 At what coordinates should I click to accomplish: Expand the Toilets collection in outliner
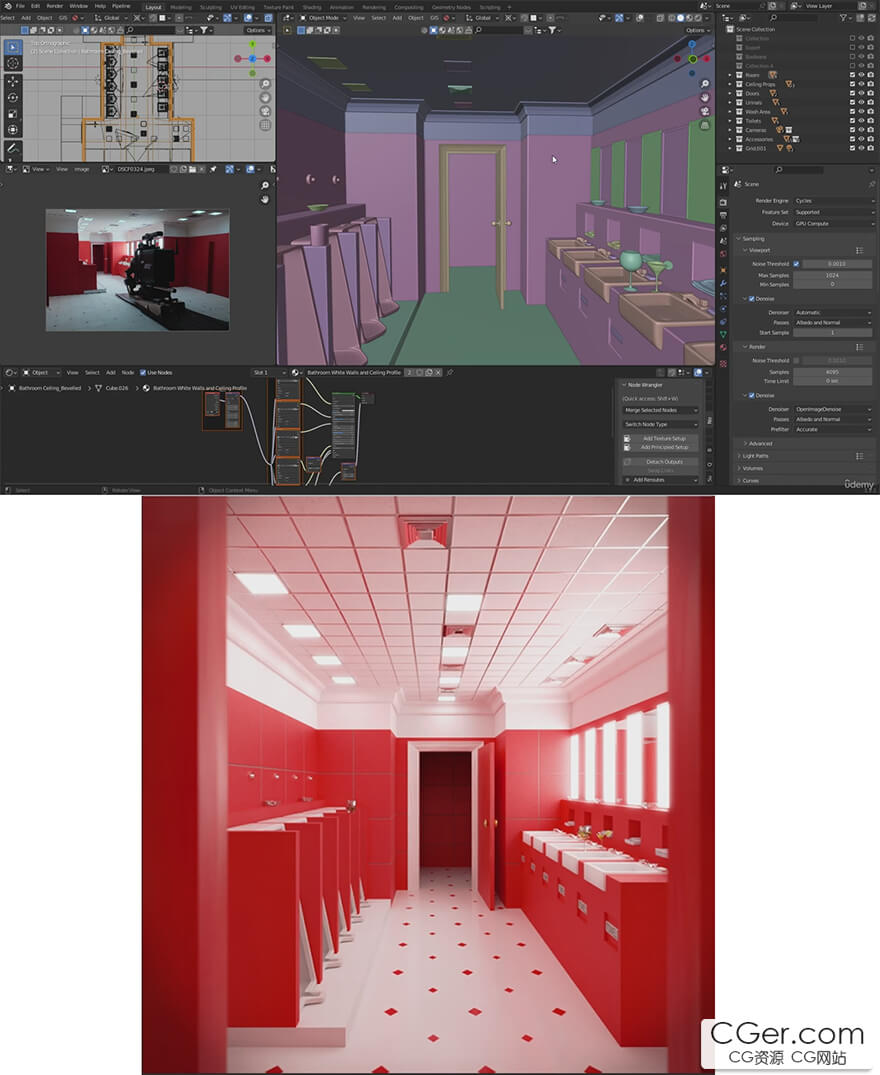point(730,121)
